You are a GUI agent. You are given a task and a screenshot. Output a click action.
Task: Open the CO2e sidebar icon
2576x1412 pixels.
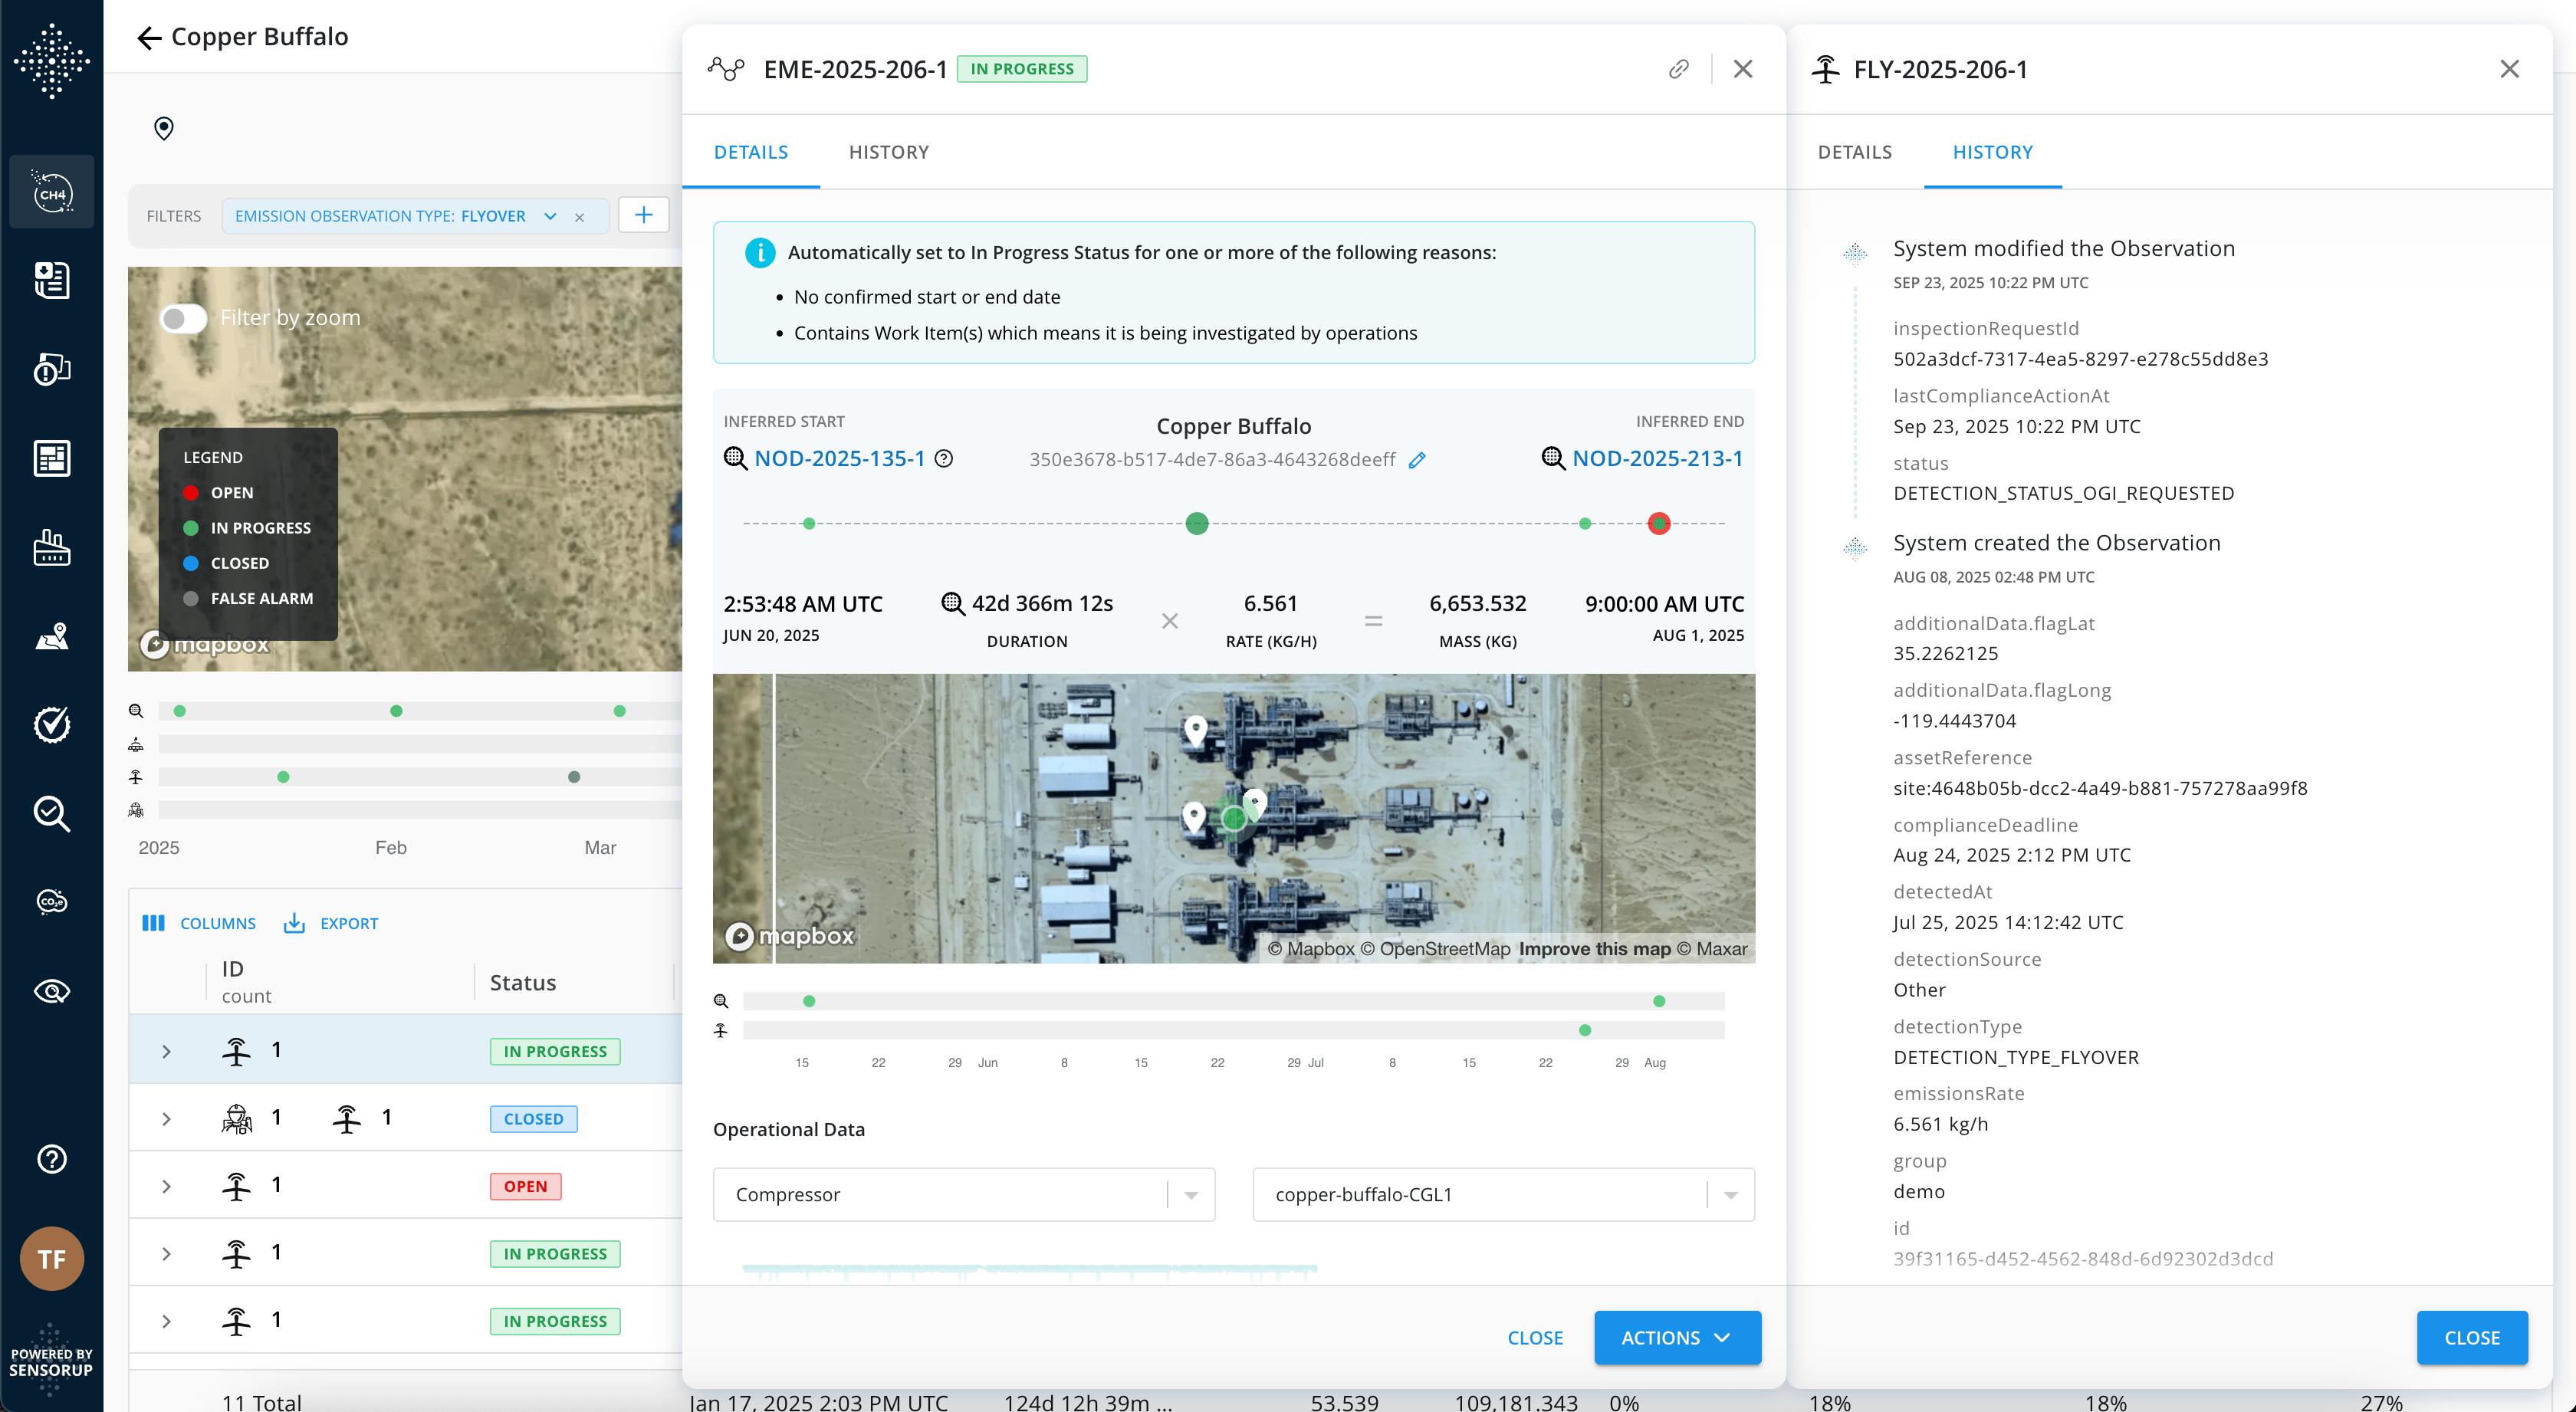pos(52,902)
